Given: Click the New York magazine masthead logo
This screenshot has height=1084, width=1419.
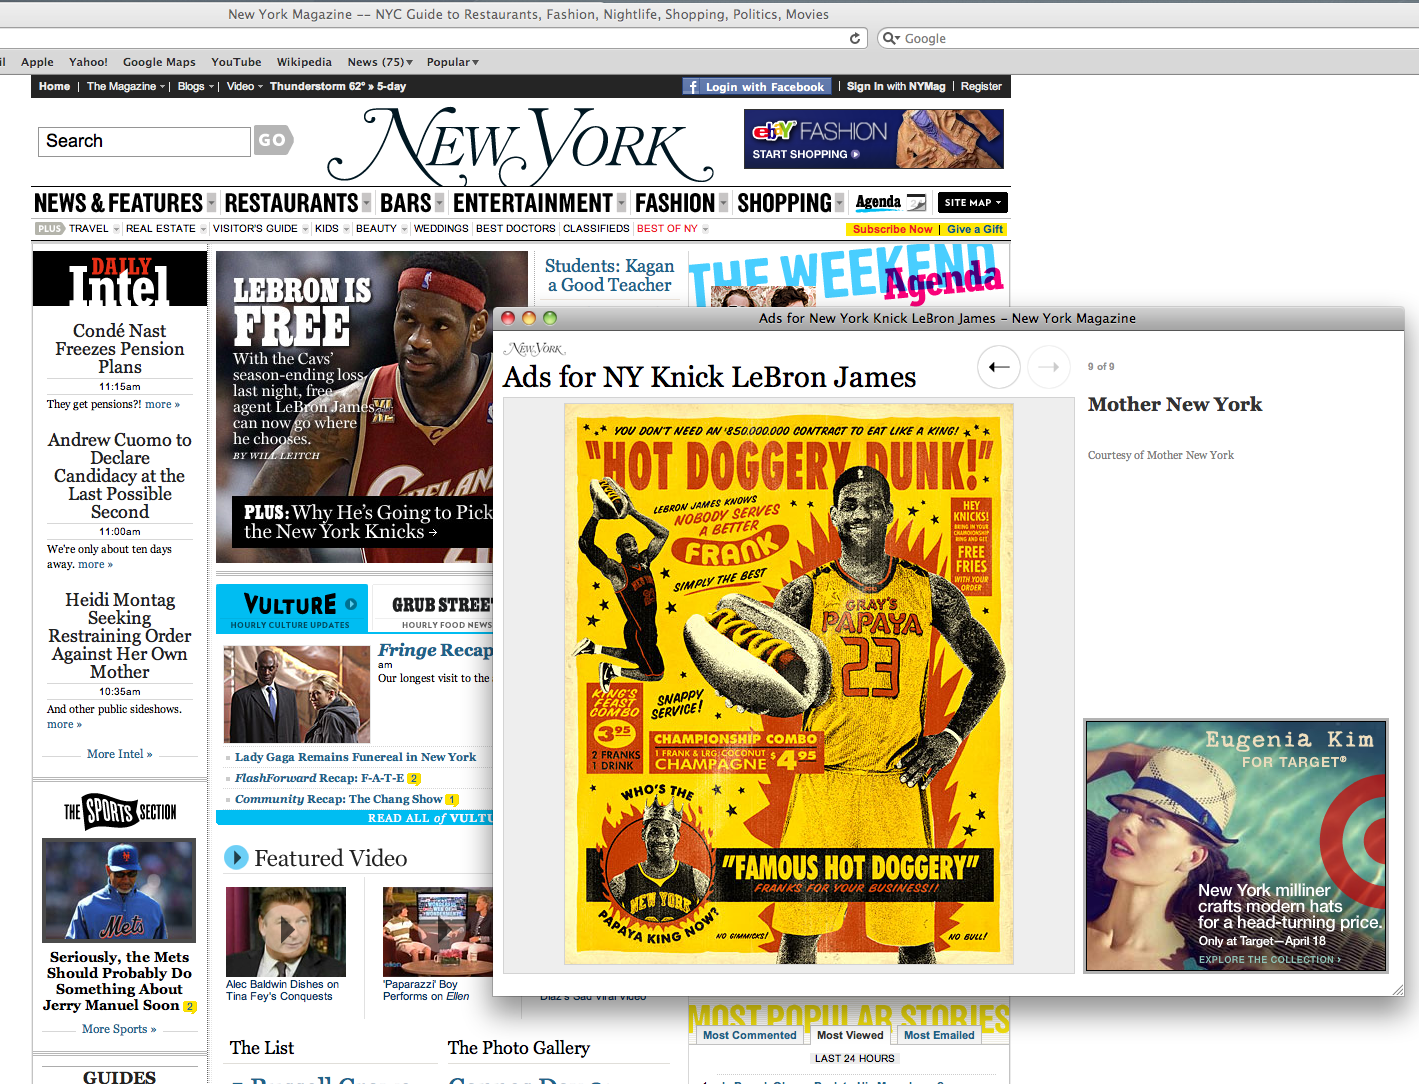Looking at the screenshot, I should tap(520, 145).
